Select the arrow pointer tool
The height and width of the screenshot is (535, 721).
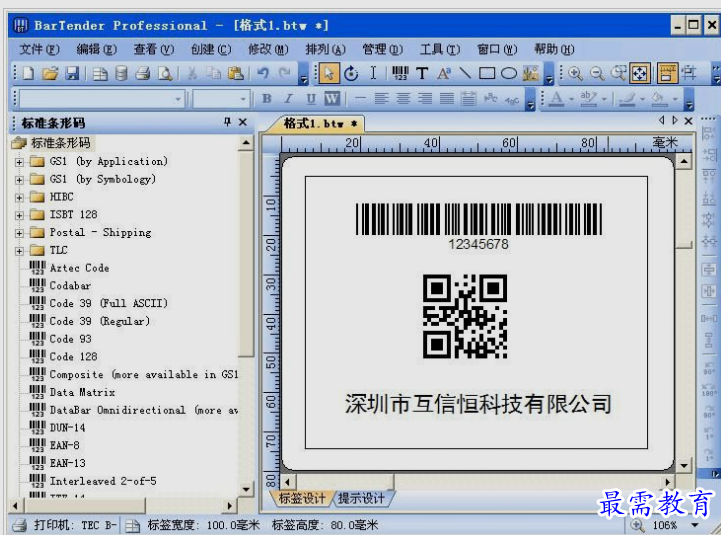pyautogui.click(x=329, y=73)
